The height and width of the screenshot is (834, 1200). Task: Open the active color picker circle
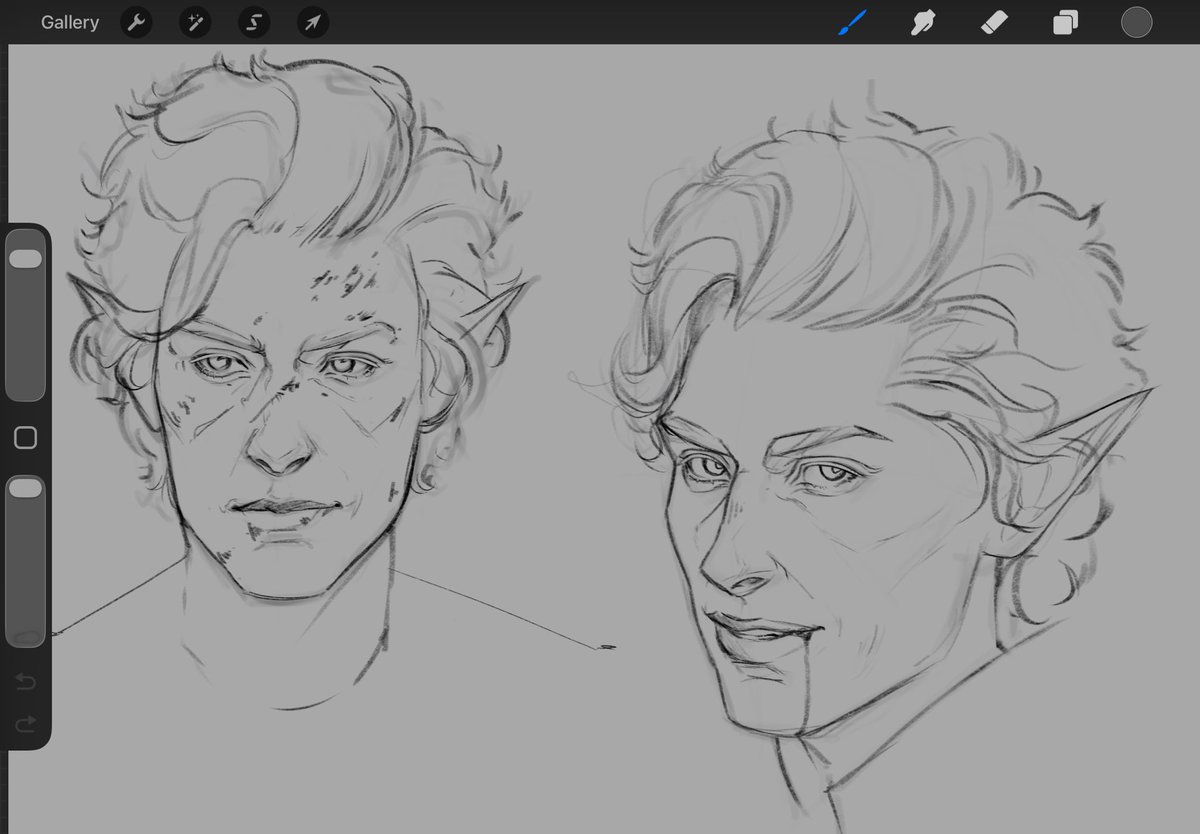pos(1136,22)
